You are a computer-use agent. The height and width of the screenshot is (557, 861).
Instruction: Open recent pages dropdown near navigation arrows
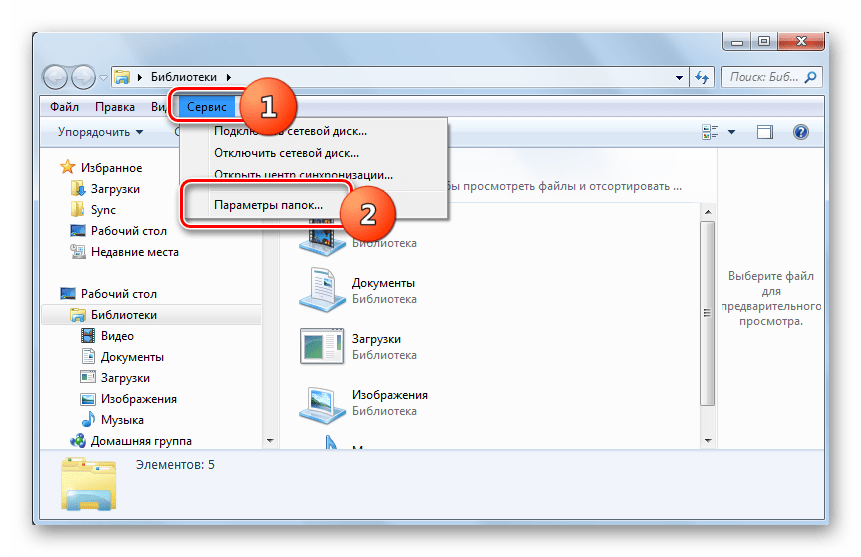tap(103, 78)
